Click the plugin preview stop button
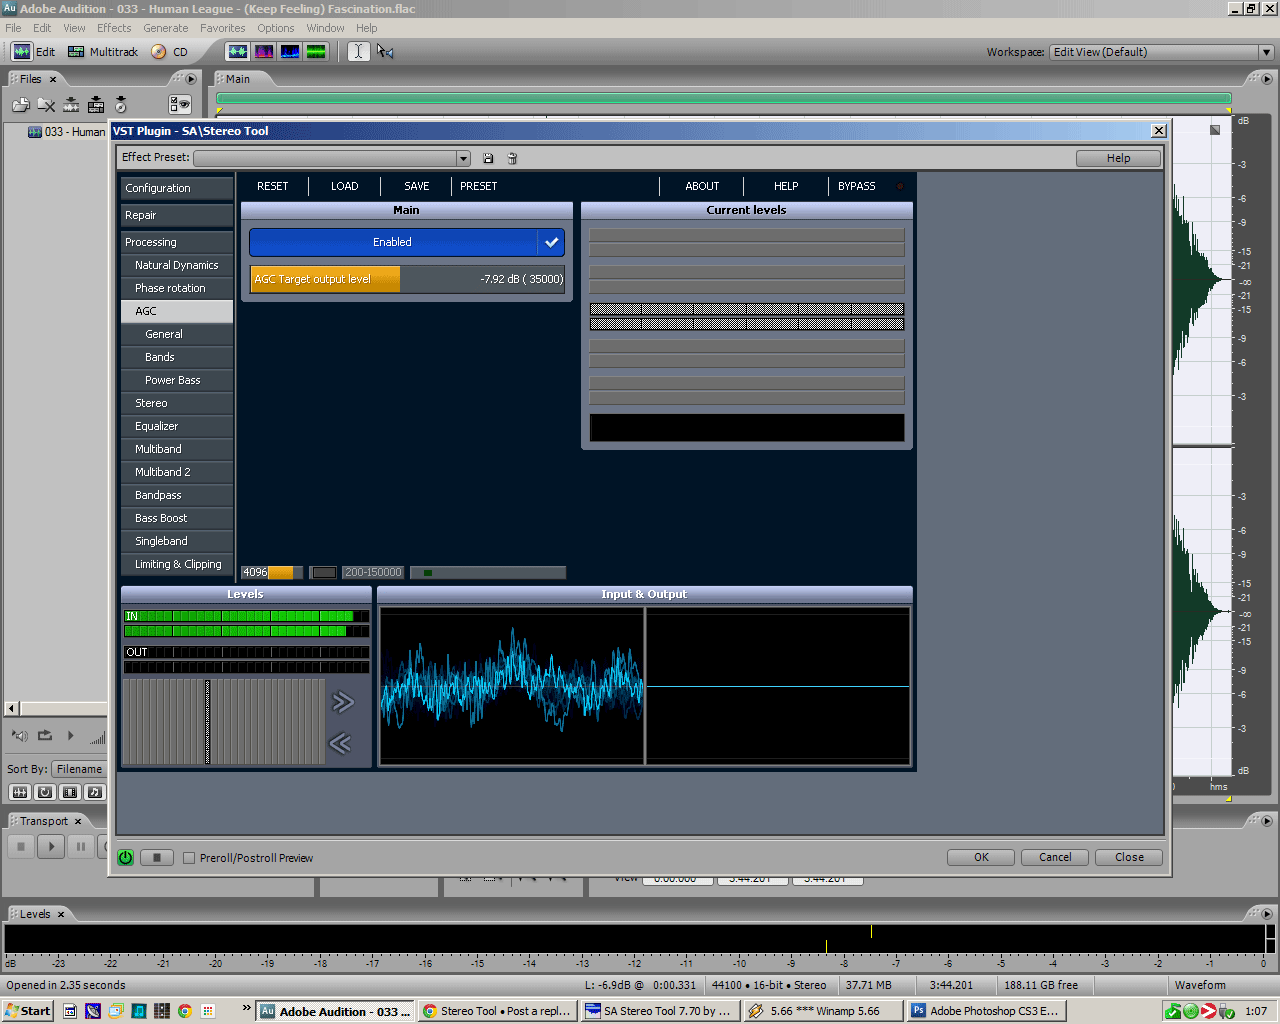 [156, 857]
